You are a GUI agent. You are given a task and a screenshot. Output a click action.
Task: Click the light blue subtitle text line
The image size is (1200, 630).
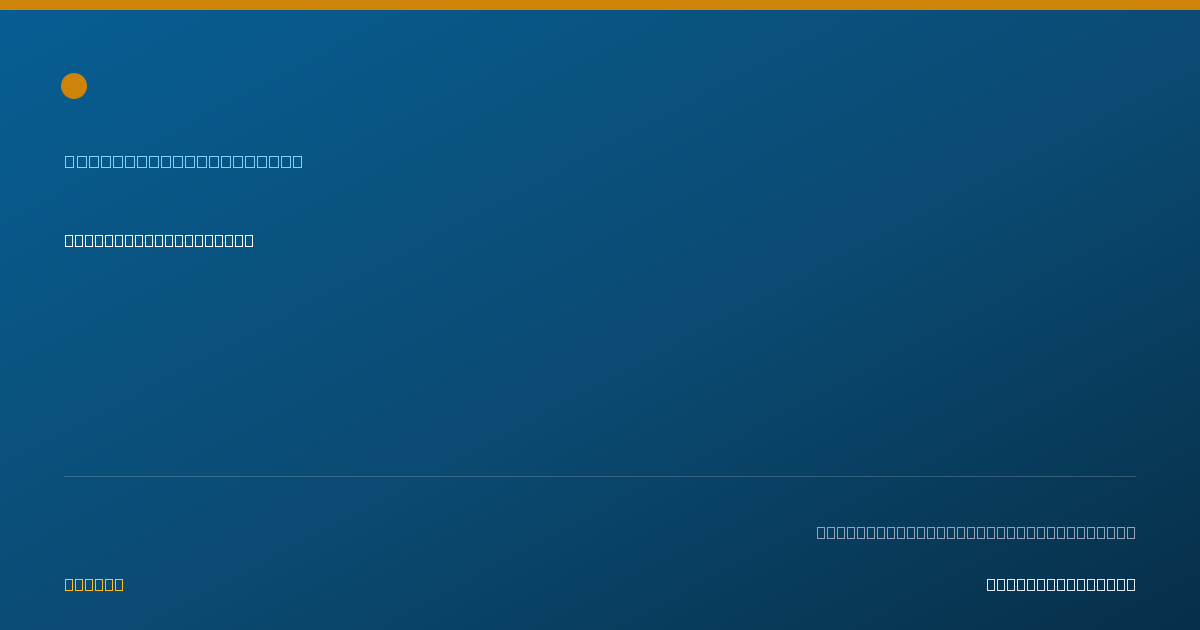coord(184,161)
